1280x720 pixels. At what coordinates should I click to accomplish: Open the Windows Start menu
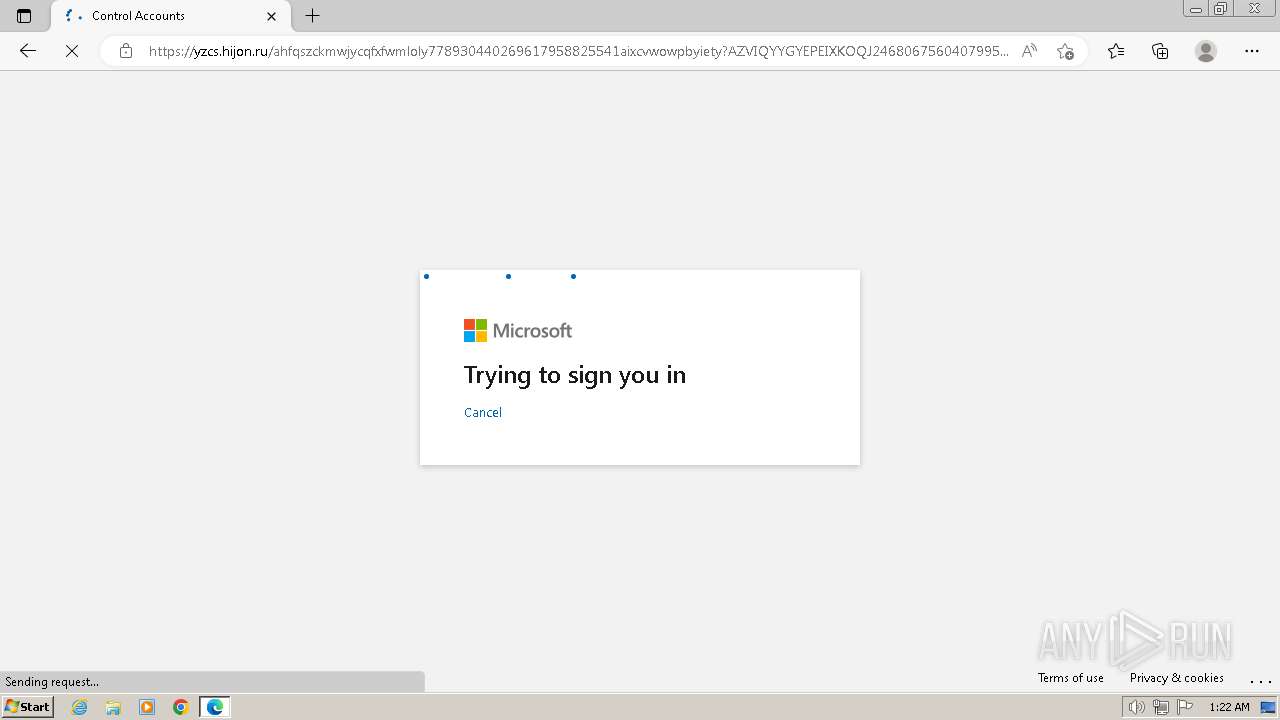click(28, 707)
